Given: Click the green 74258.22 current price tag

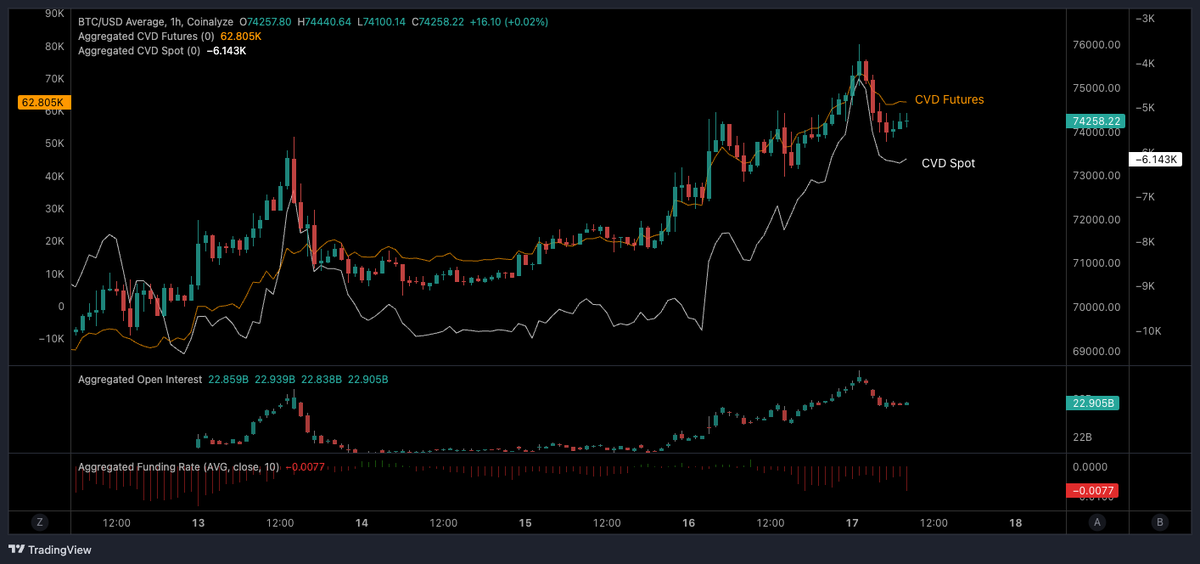Looking at the screenshot, I should pyautogui.click(x=1096, y=121).
